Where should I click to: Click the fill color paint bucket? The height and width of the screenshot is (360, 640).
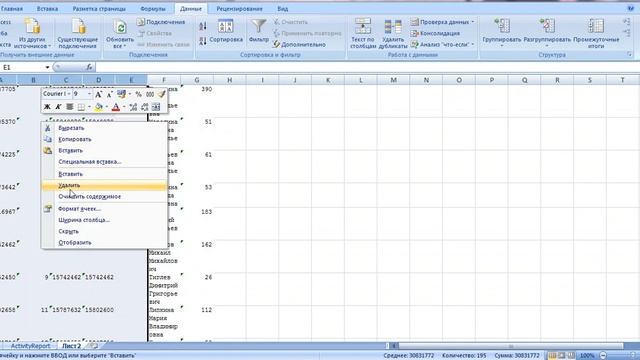(98, 107)
